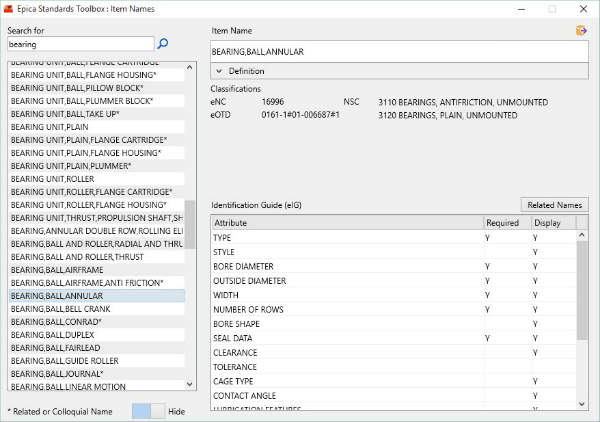Select BEARING,BALL,AIRFRAME,ANTI FRICTION* row
The width and height of the screenshot is (600, 422).
tap(96, 283)
